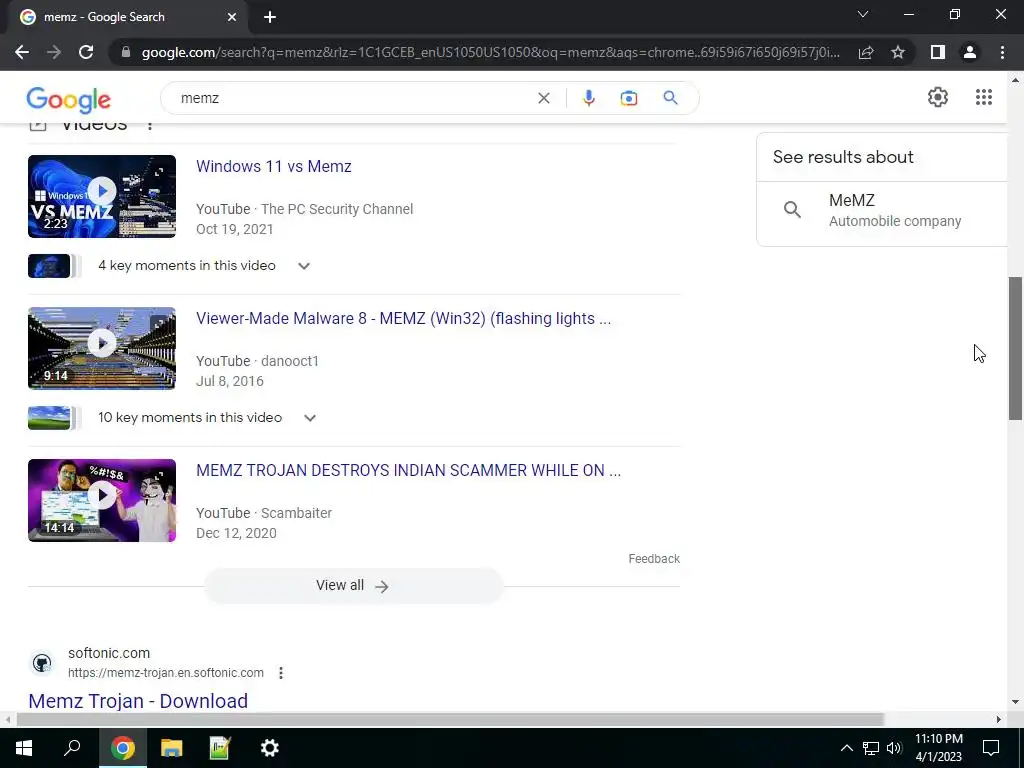Bookmark this page with the star
Image resolution: width=1024 pixels, height=768 pixels.
coord(898,52)
